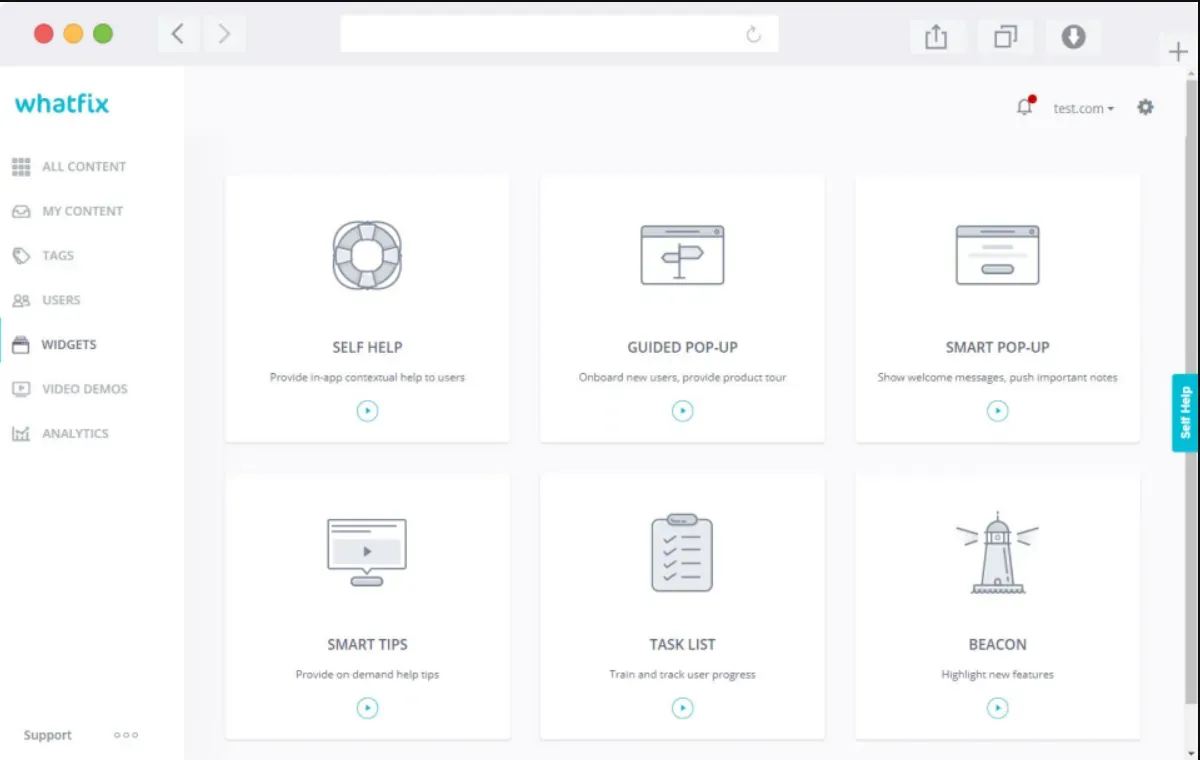Click the SMART POP-UP card title
Screen dimensions: 1200x760
coord(997,347)
